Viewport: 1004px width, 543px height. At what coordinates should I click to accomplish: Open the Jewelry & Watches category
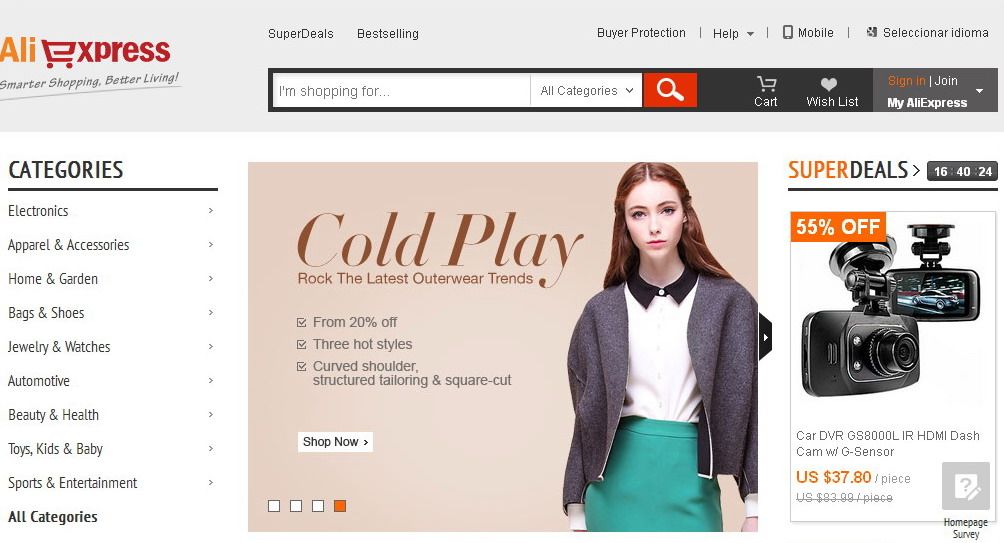click(59, 347)
